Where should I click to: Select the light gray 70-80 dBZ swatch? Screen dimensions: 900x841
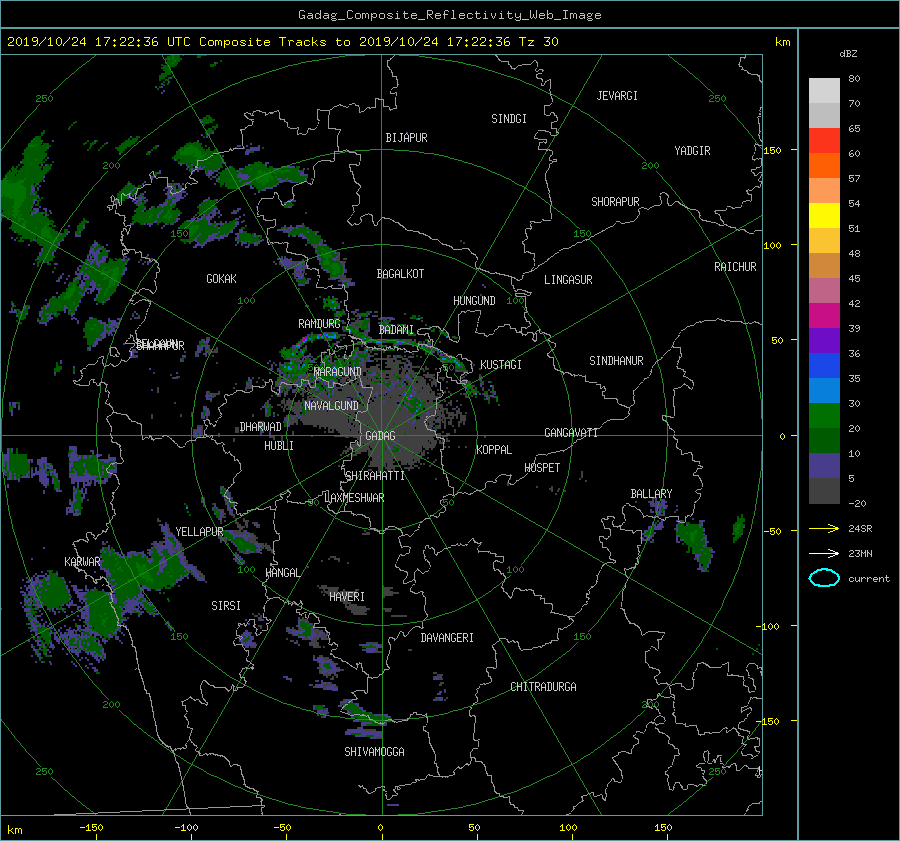pyautogui.click(x=824, y=91)
